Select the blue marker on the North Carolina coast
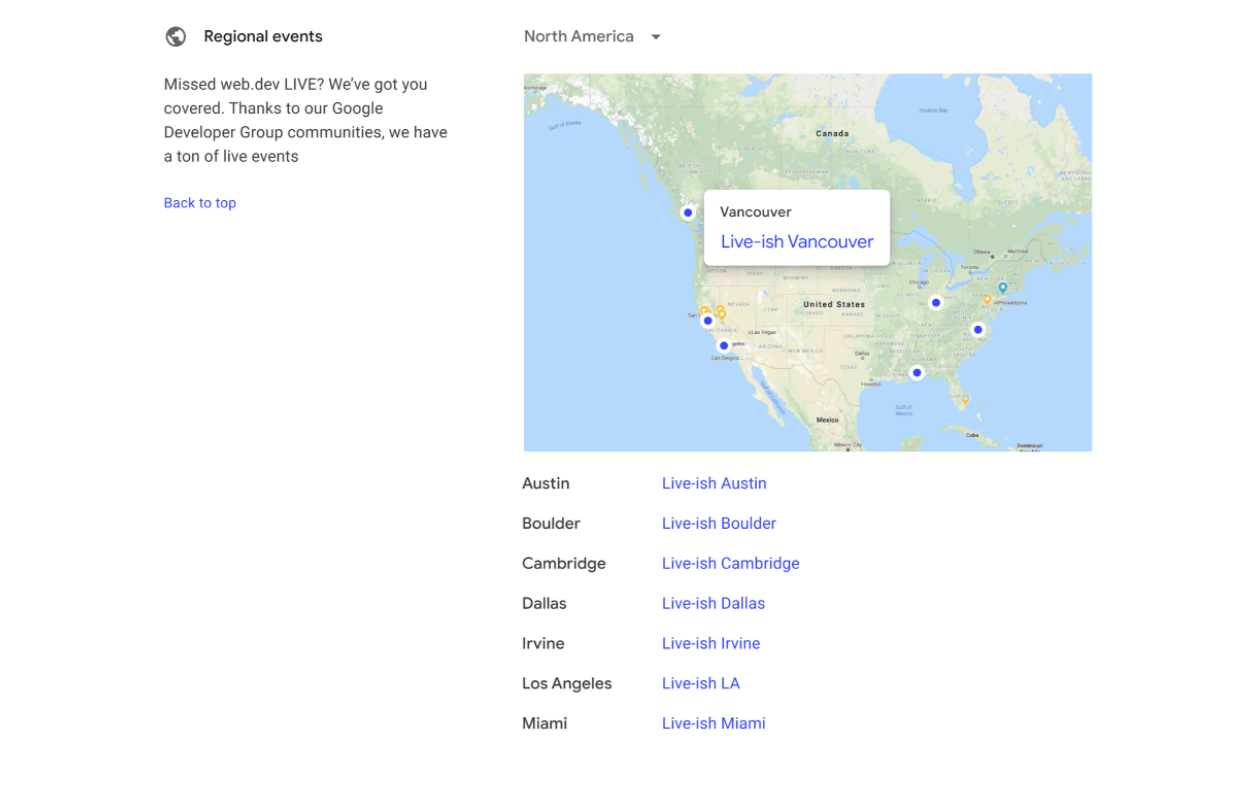This screenshot has width=1256, height=785. [x=976, y=330]
